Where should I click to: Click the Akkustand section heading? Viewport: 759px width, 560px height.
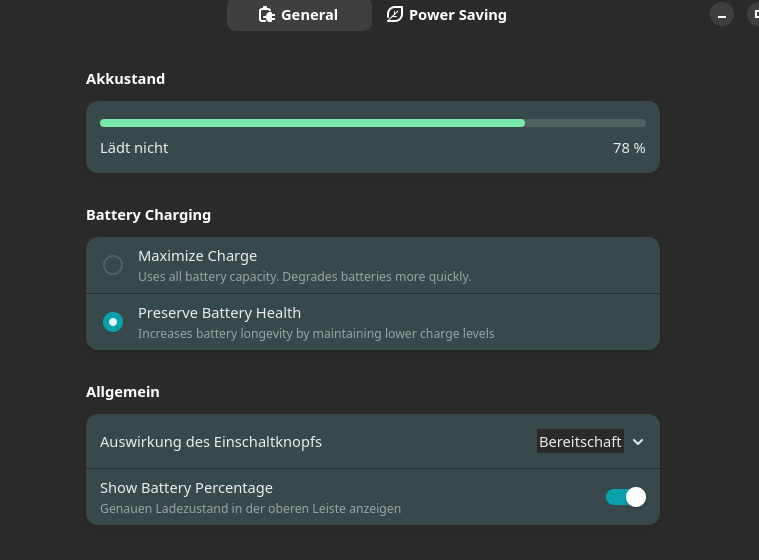[x=125, y=79]
